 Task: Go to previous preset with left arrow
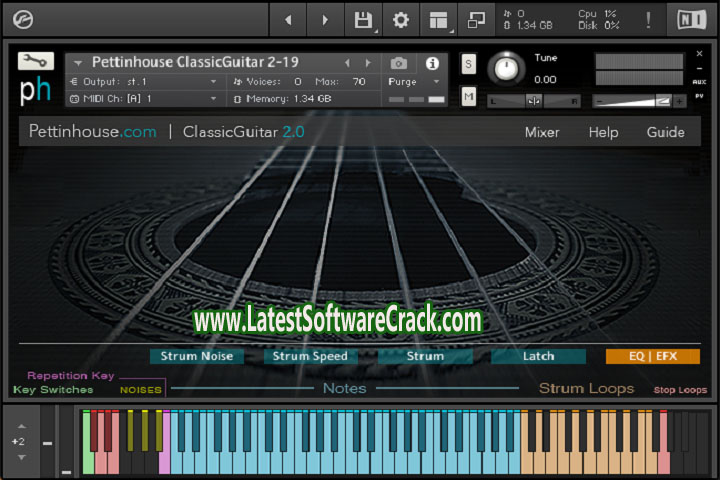(288, 20)
